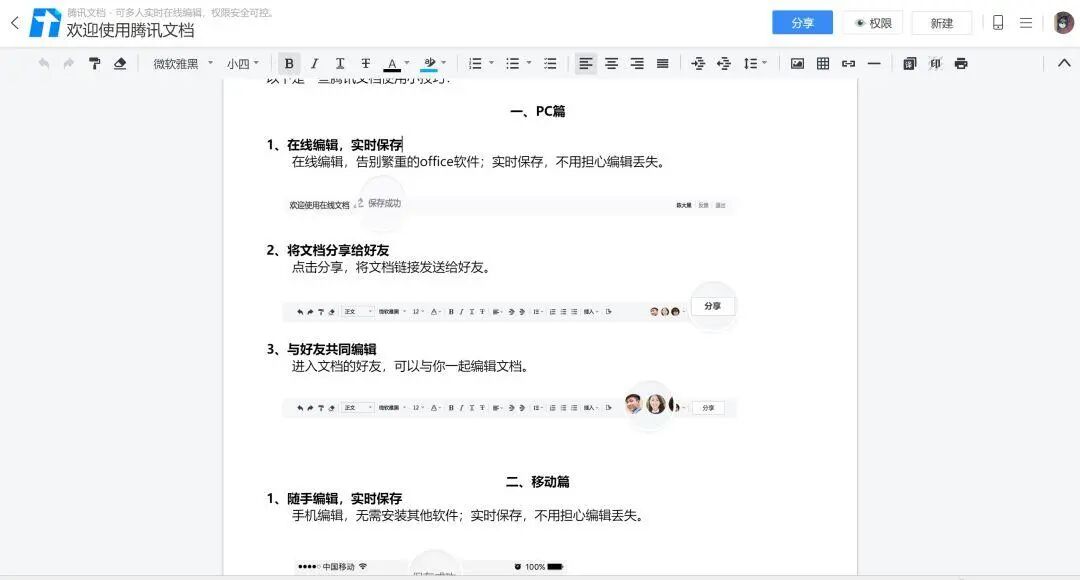
Task: Click the 印 watermark icon
Action: pos(935,63)
